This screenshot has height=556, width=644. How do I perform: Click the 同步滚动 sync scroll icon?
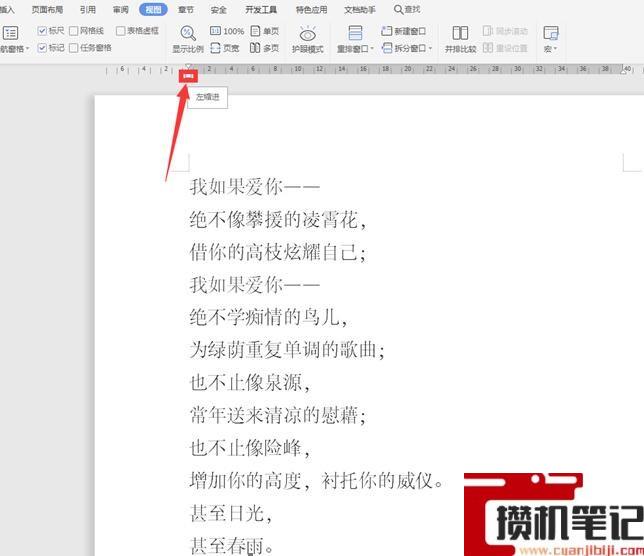pyautogui.click(x=487, y=31)
